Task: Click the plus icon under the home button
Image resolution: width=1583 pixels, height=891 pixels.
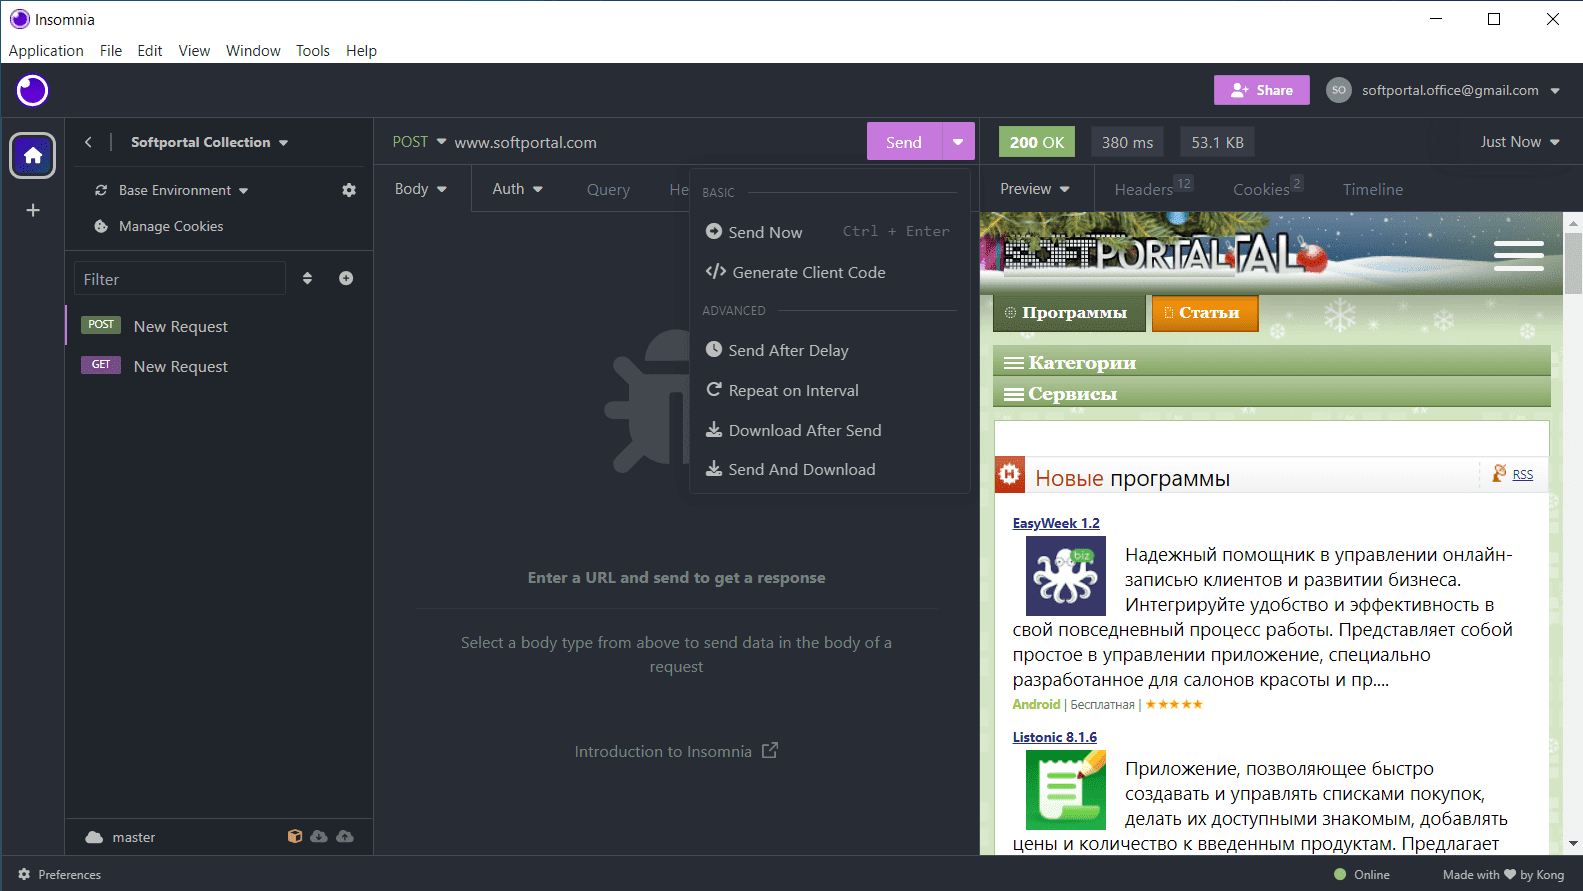Action: 33,210
